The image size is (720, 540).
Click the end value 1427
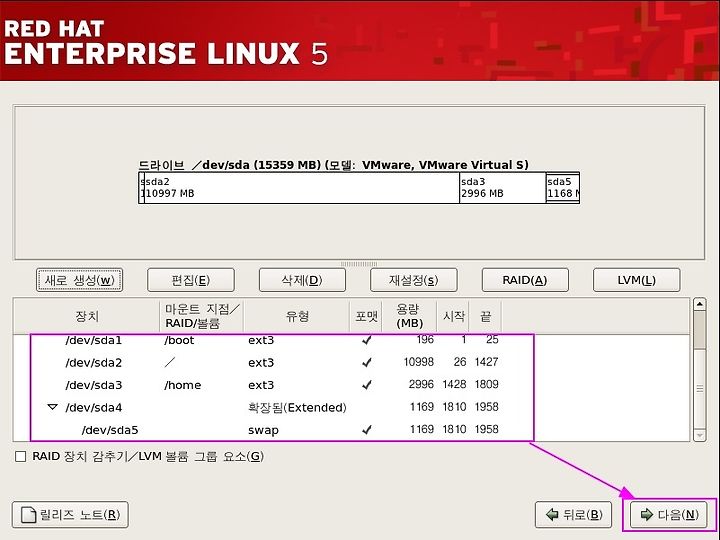pyautogui.click(x=486, y=362)
